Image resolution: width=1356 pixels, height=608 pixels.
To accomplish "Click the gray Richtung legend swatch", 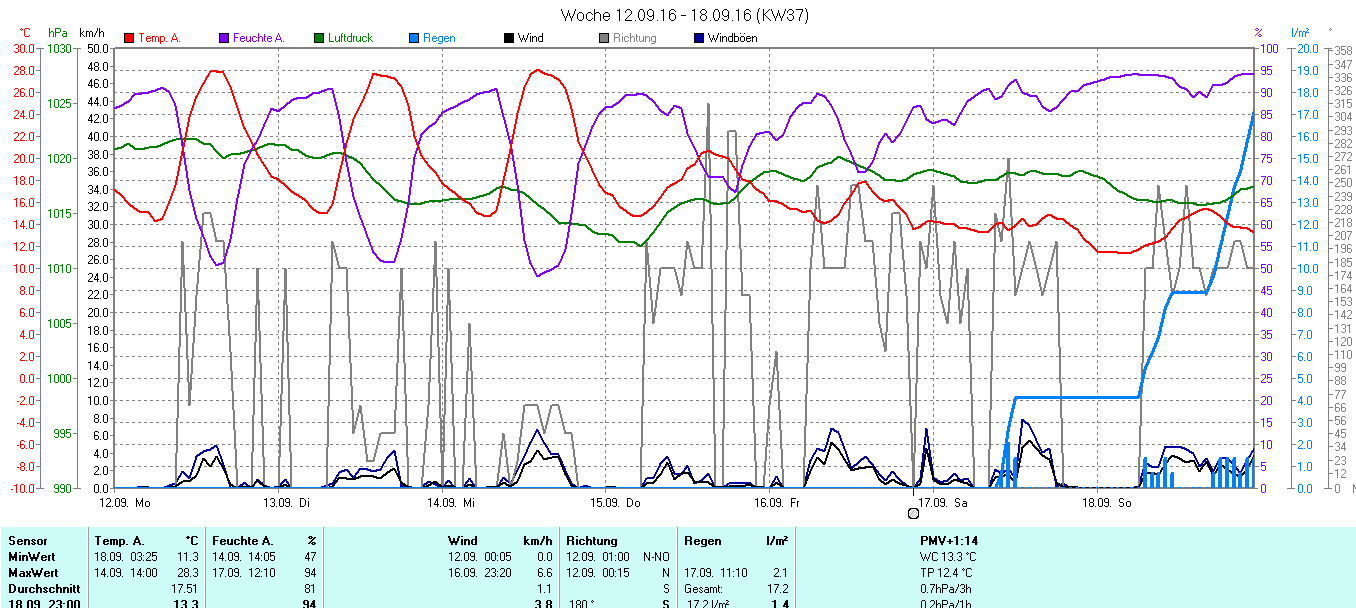I will pos(604,38).
